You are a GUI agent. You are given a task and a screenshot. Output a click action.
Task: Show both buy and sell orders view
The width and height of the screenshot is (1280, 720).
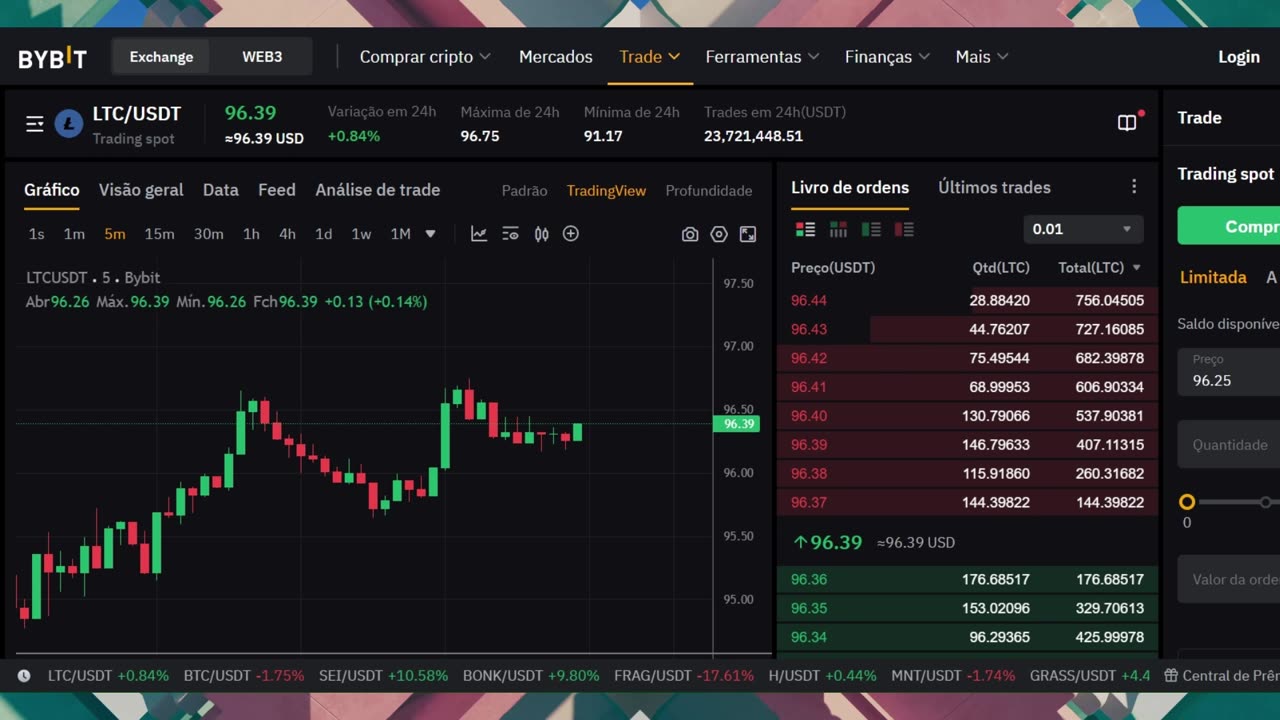click(x=805, y=229)
